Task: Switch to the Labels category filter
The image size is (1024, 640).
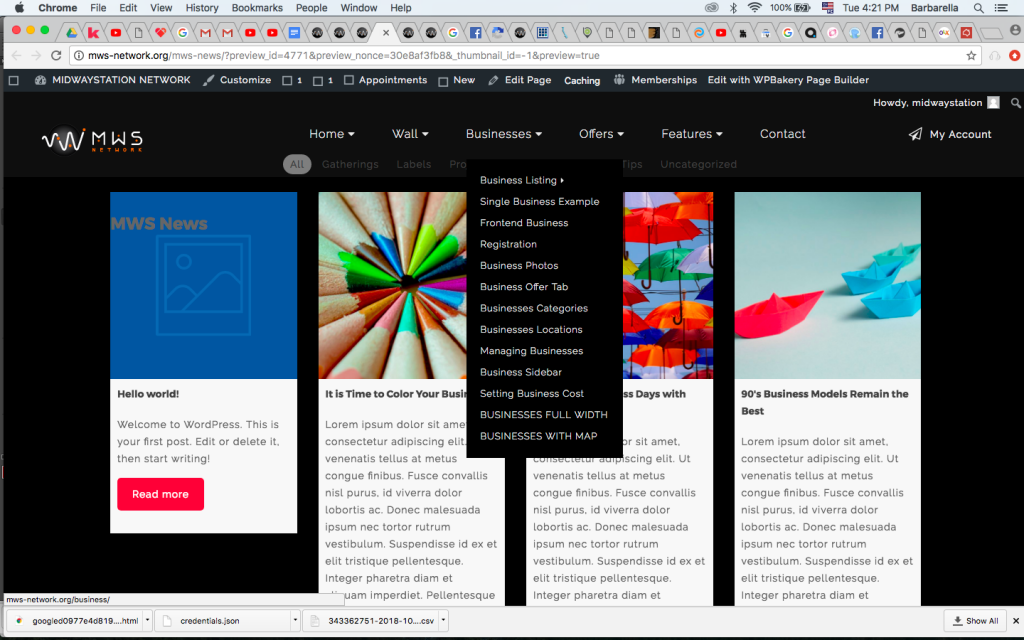Action: pos(413,164)
